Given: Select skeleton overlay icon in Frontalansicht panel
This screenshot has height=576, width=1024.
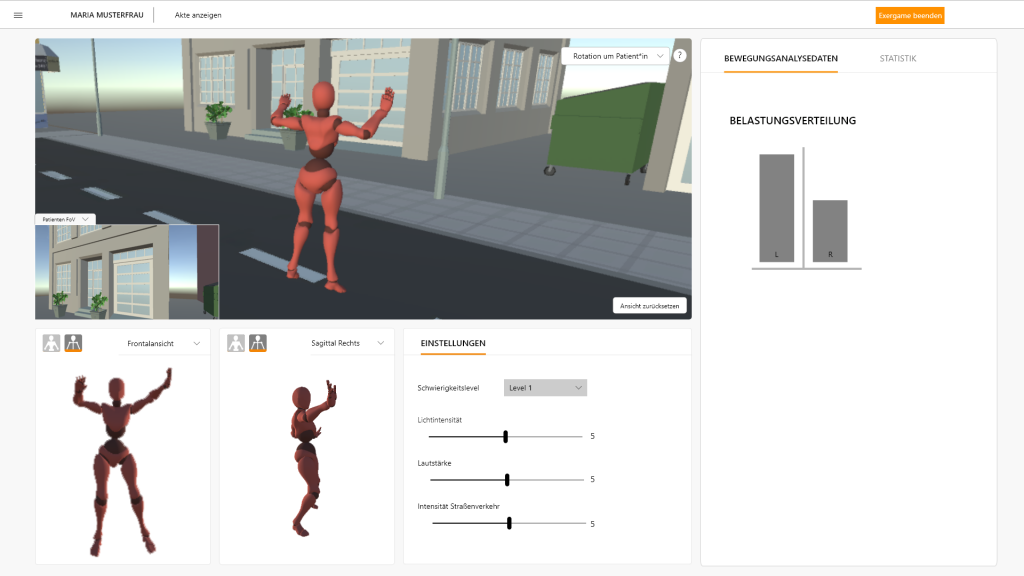Looking at the screenshot, I should (73, 343).
